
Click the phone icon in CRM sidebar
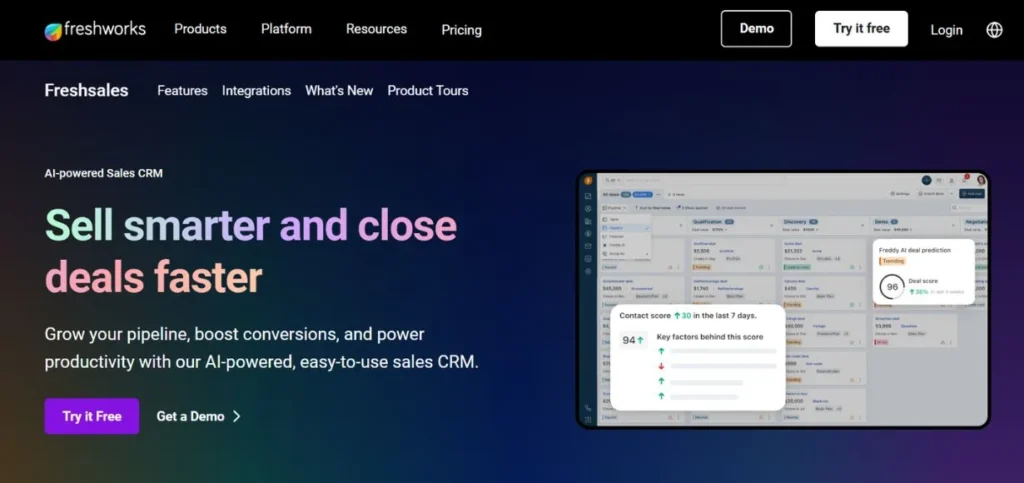[588, 407]
